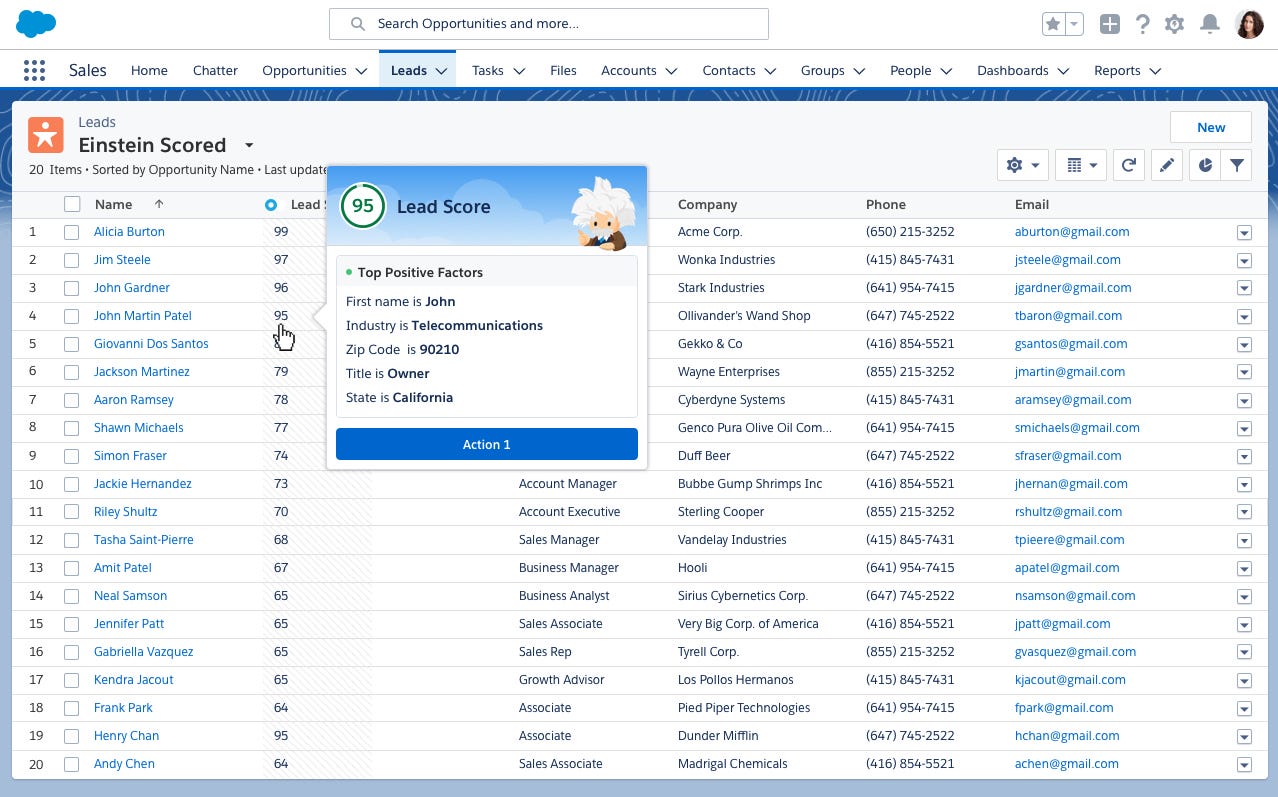1278x797 pixels.
Task: Open the Giovanni Dos Santos lead
Action: click(151, 344)
